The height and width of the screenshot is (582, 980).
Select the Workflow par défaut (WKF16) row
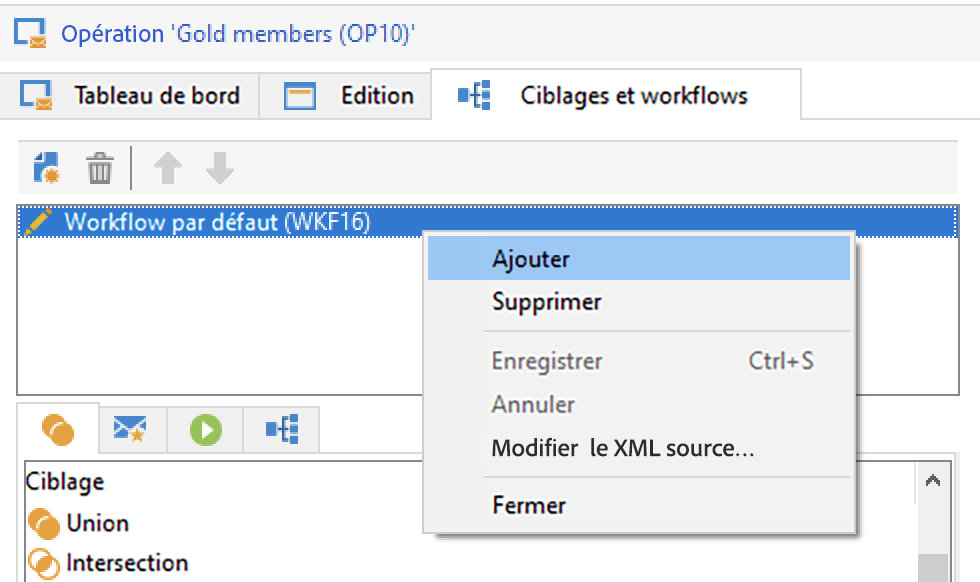(x=488, y=221)
